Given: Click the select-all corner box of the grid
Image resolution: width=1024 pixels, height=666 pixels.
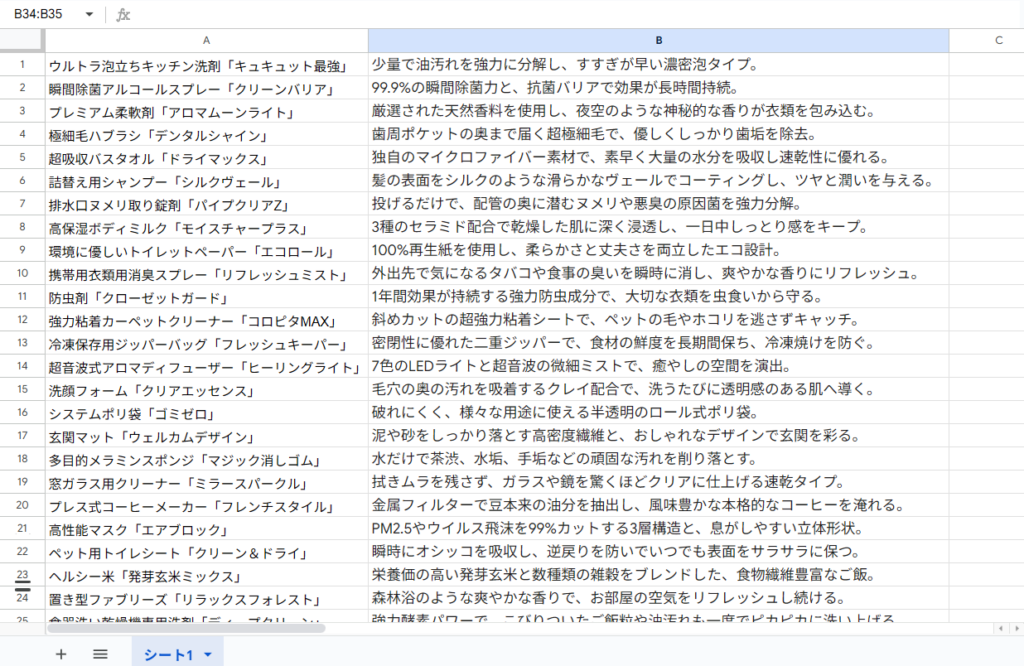Looking at the screenshot, I should pyautogui.click(x=21, y=40).
